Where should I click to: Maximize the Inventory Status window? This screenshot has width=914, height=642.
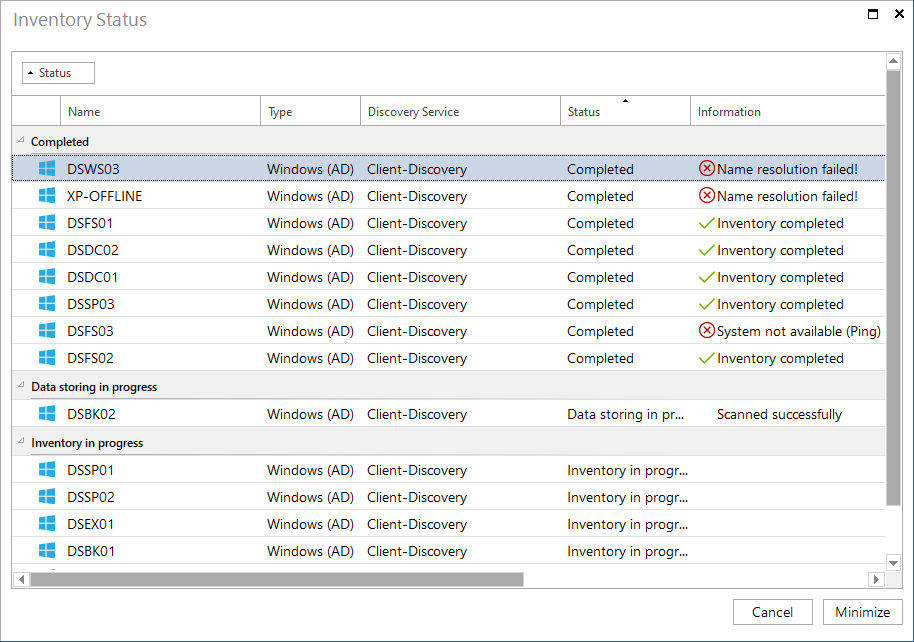(x=873, y=14)
